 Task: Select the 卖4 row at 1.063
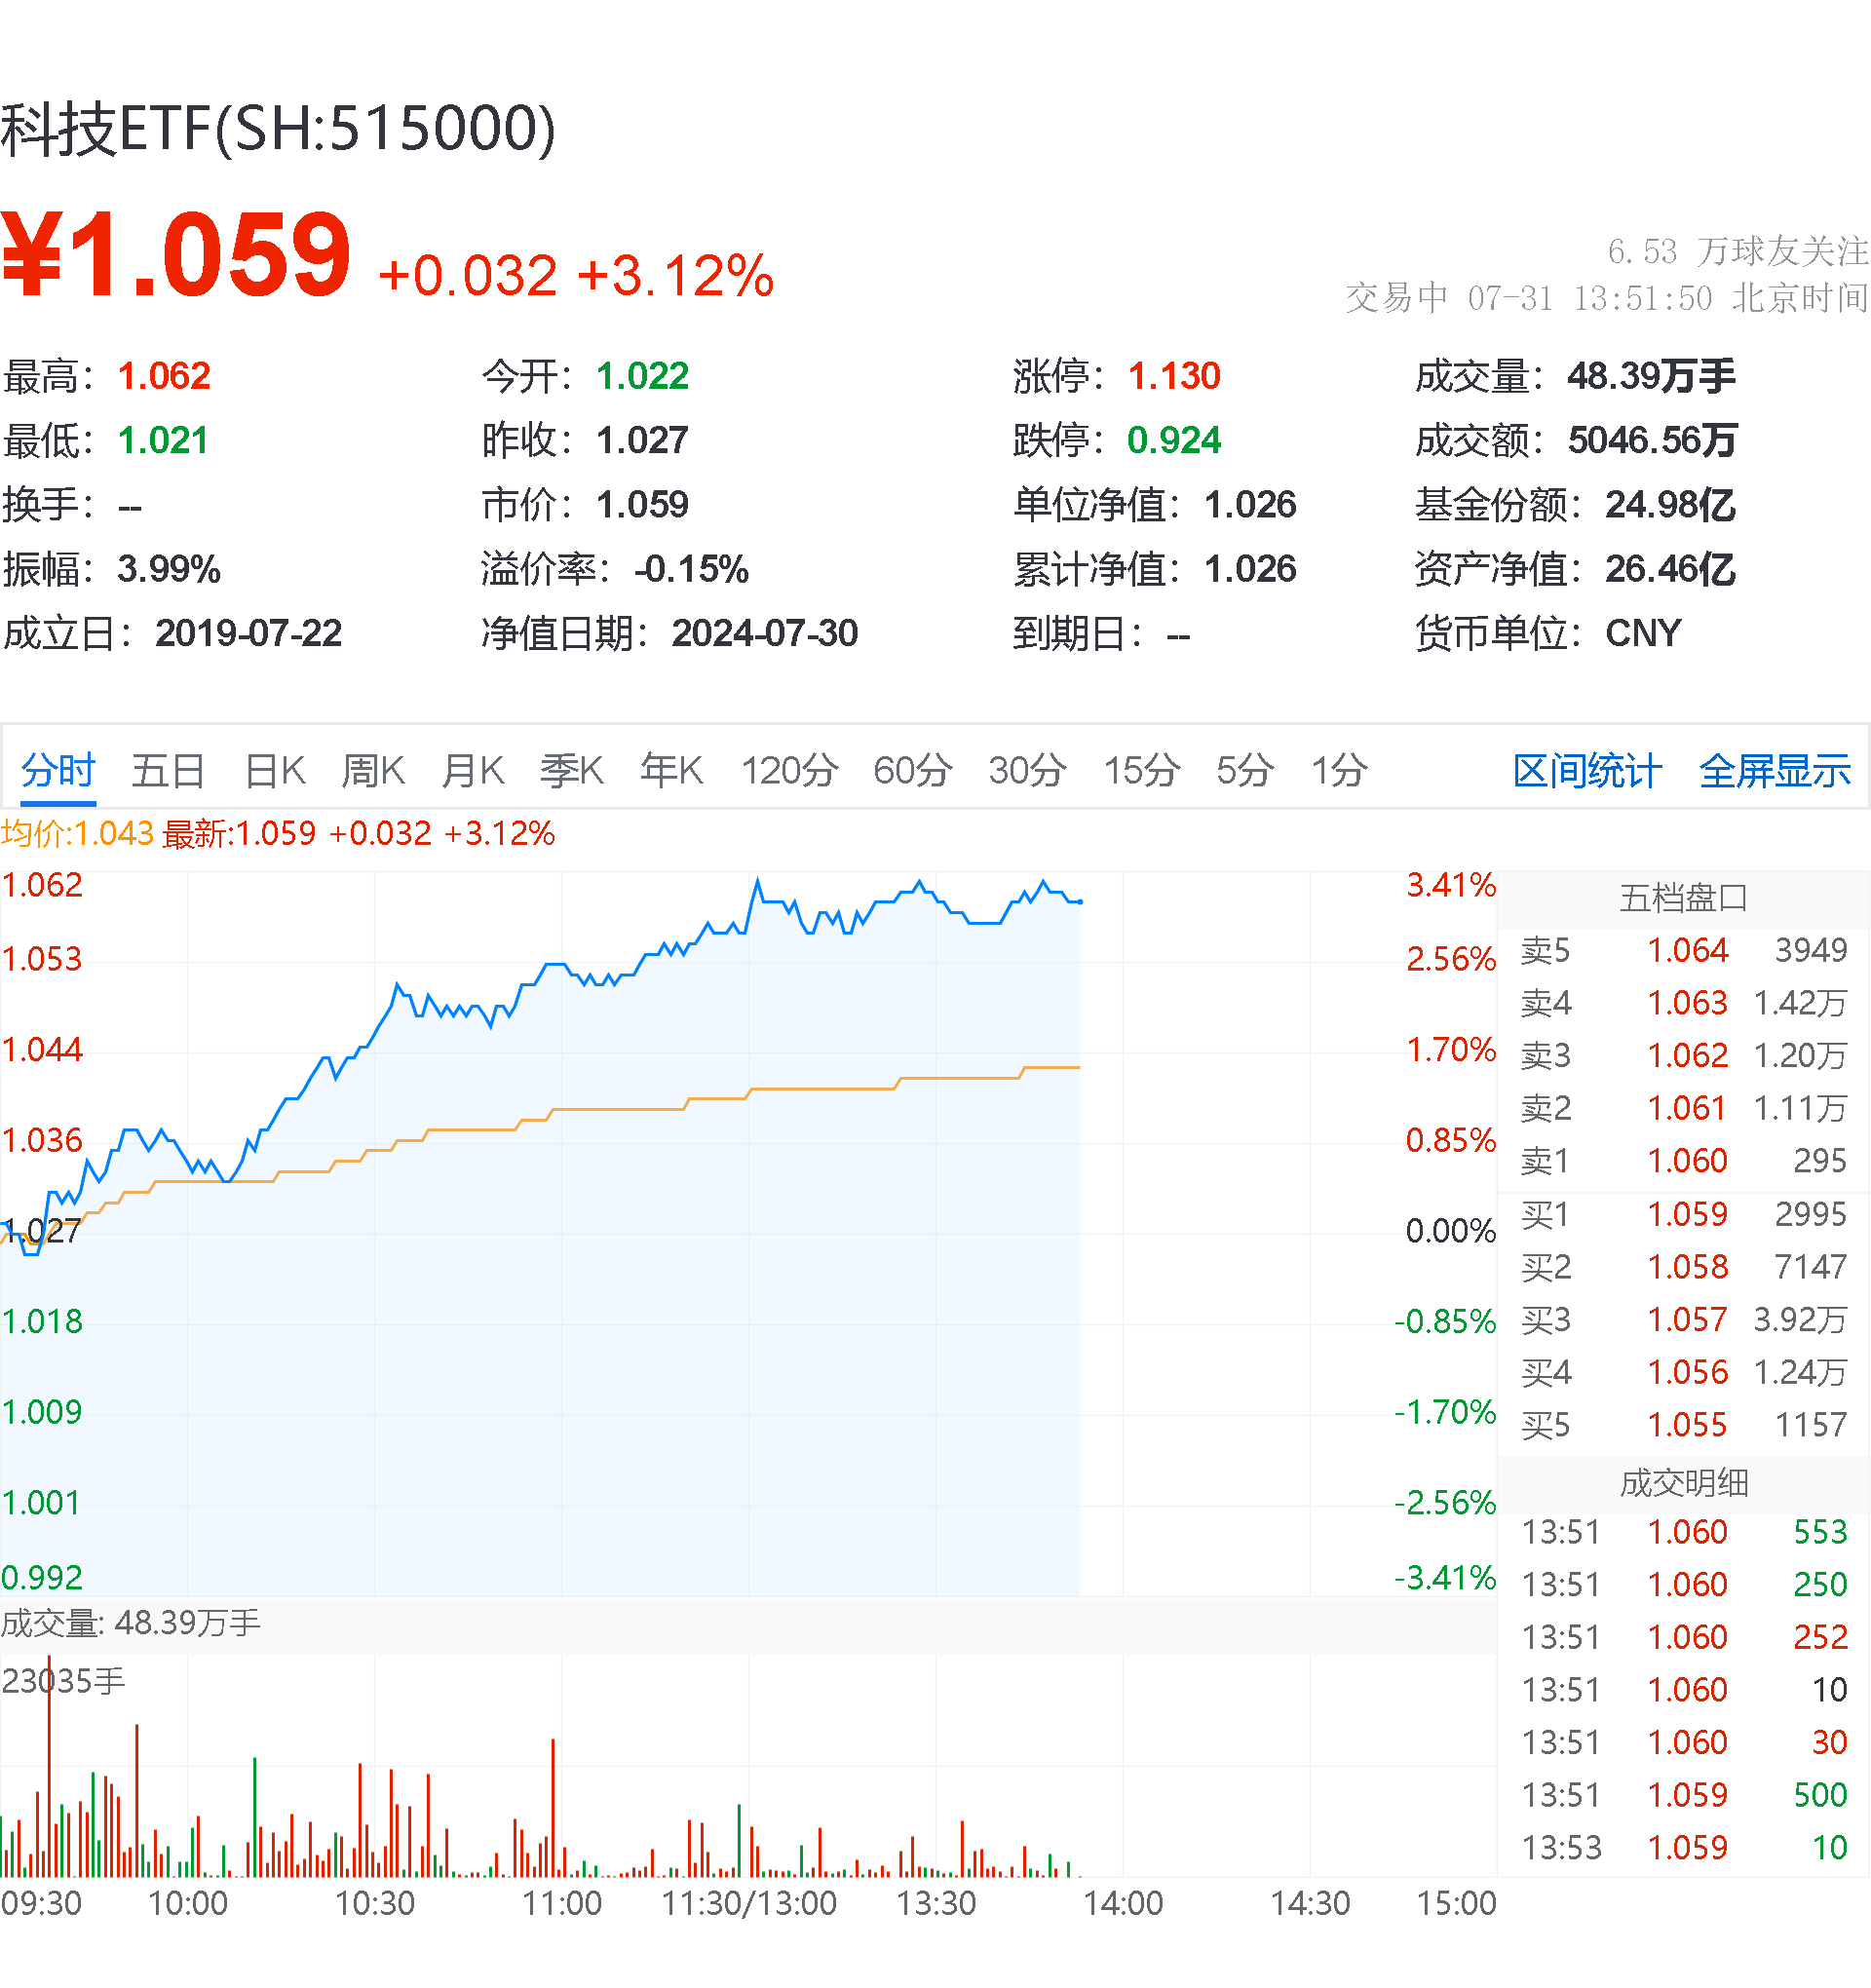pos(1683,1003)
